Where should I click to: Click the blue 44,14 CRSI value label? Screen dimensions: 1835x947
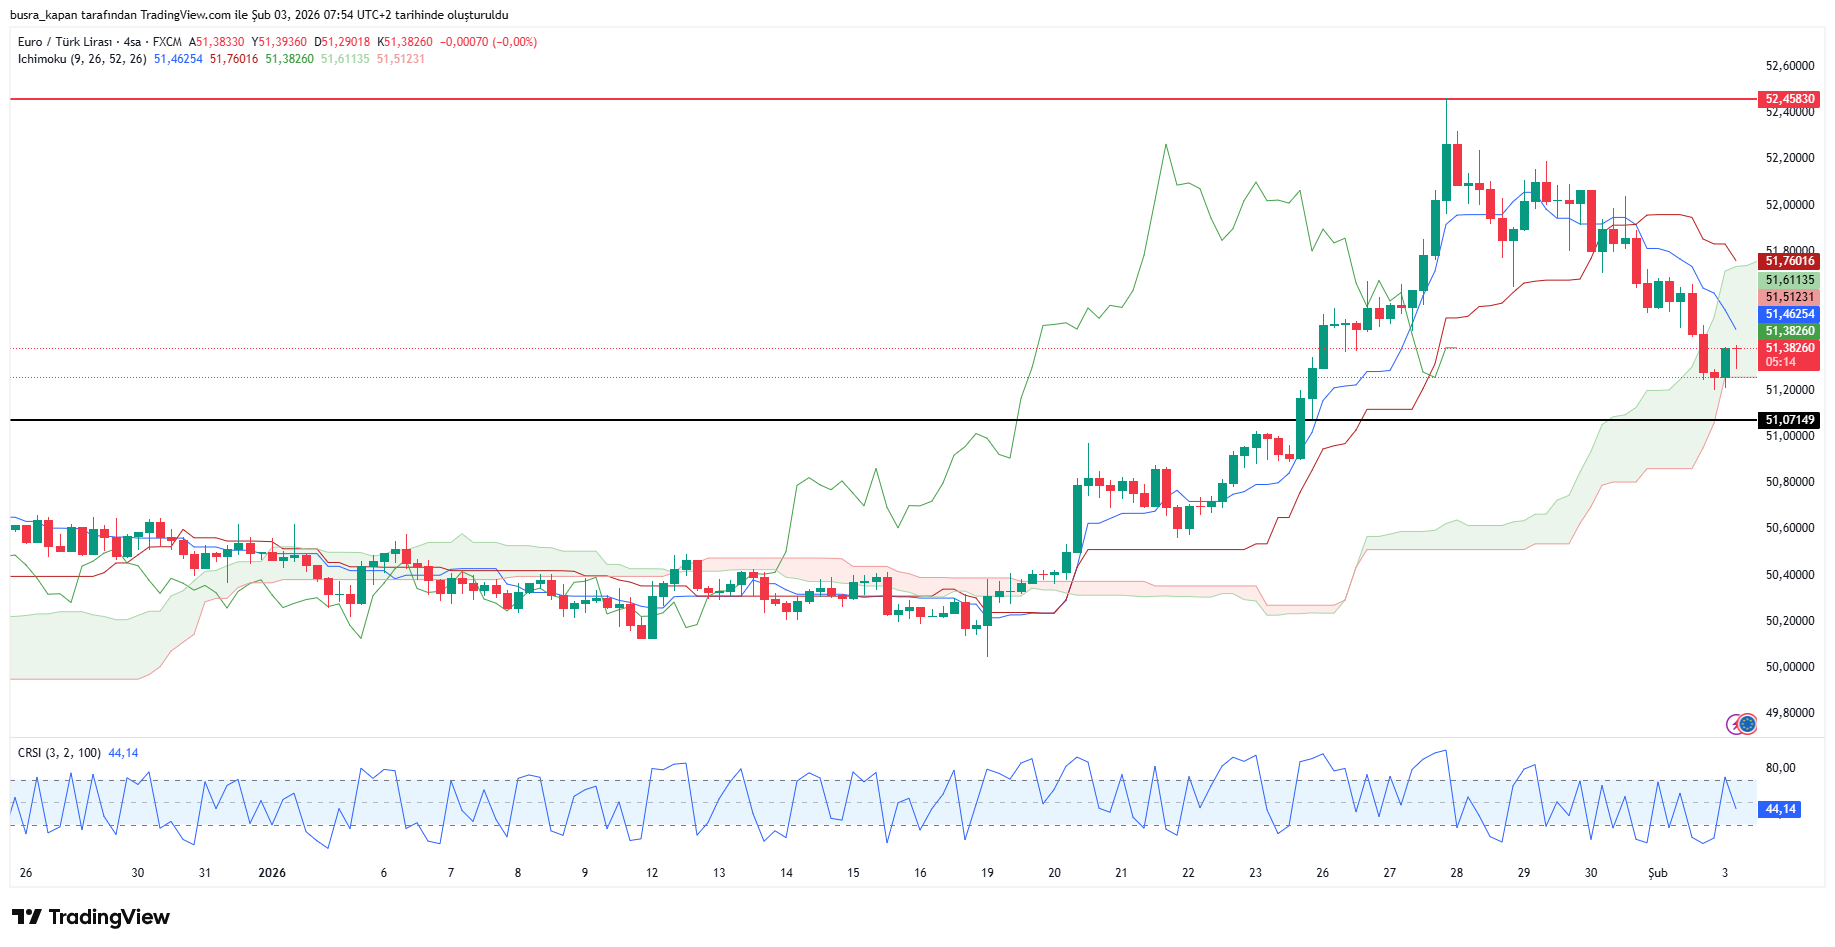(1779, 809)
